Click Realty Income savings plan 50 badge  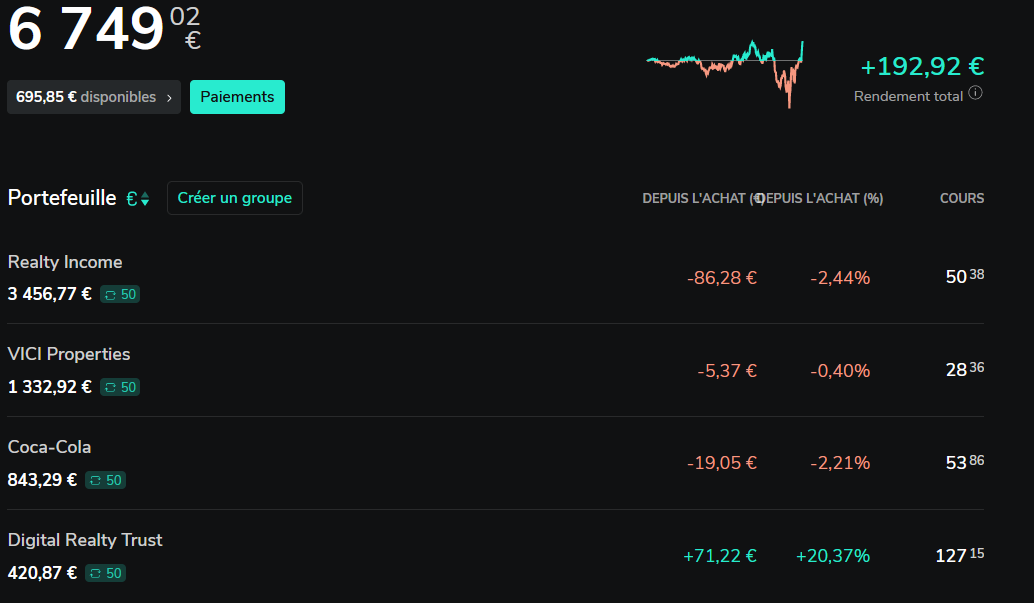coord(120,294)
